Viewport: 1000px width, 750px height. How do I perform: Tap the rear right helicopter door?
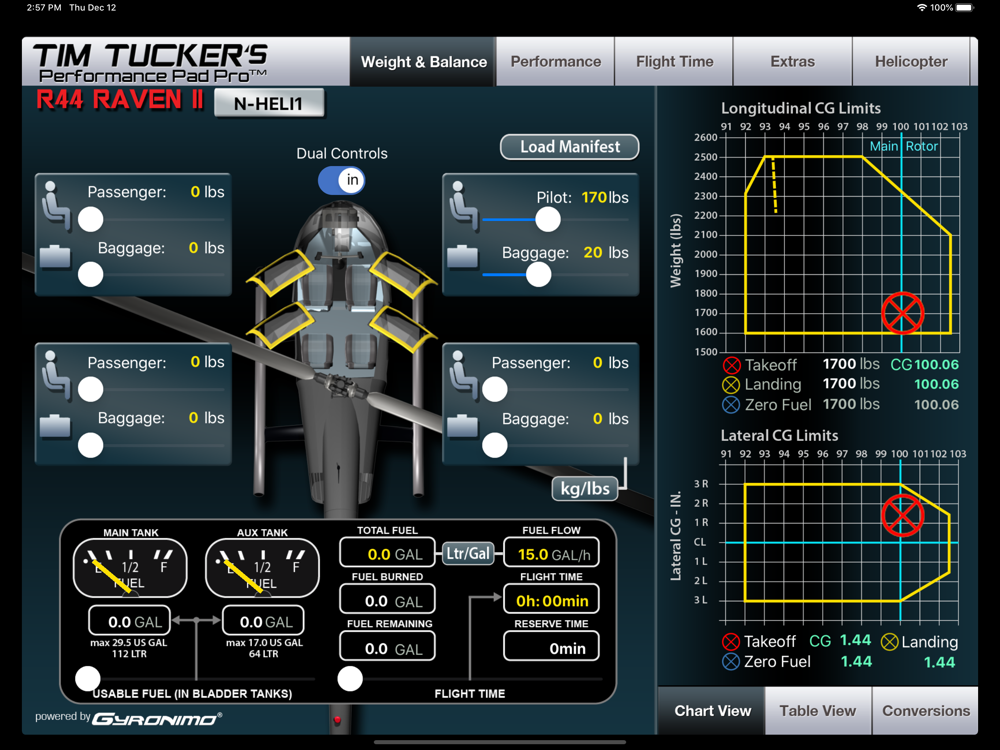pos(403,328)
